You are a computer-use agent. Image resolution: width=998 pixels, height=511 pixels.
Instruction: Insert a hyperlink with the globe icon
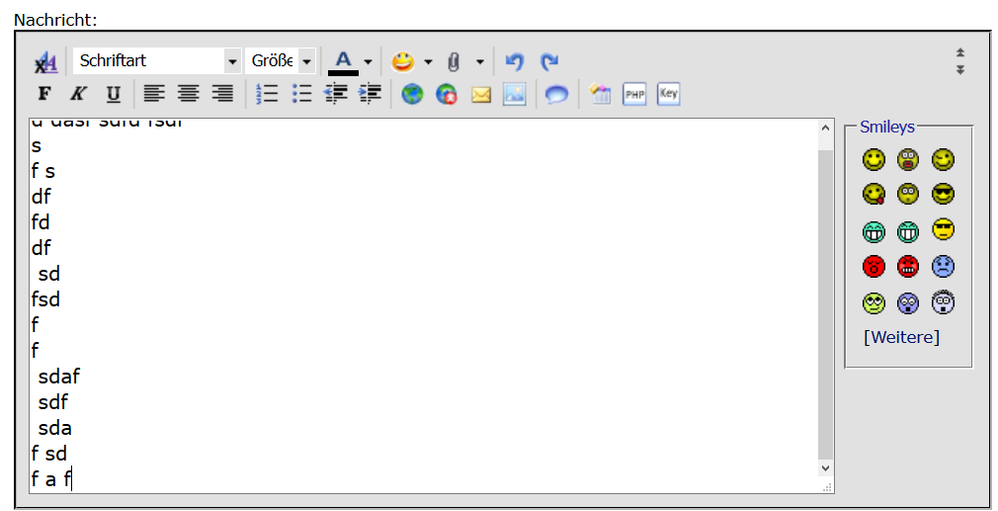point(412,95)
